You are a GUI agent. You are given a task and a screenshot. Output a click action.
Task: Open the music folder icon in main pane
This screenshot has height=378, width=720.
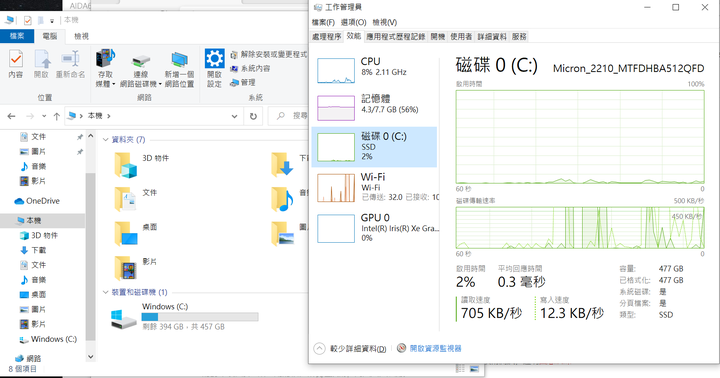(x=282, y=199)
